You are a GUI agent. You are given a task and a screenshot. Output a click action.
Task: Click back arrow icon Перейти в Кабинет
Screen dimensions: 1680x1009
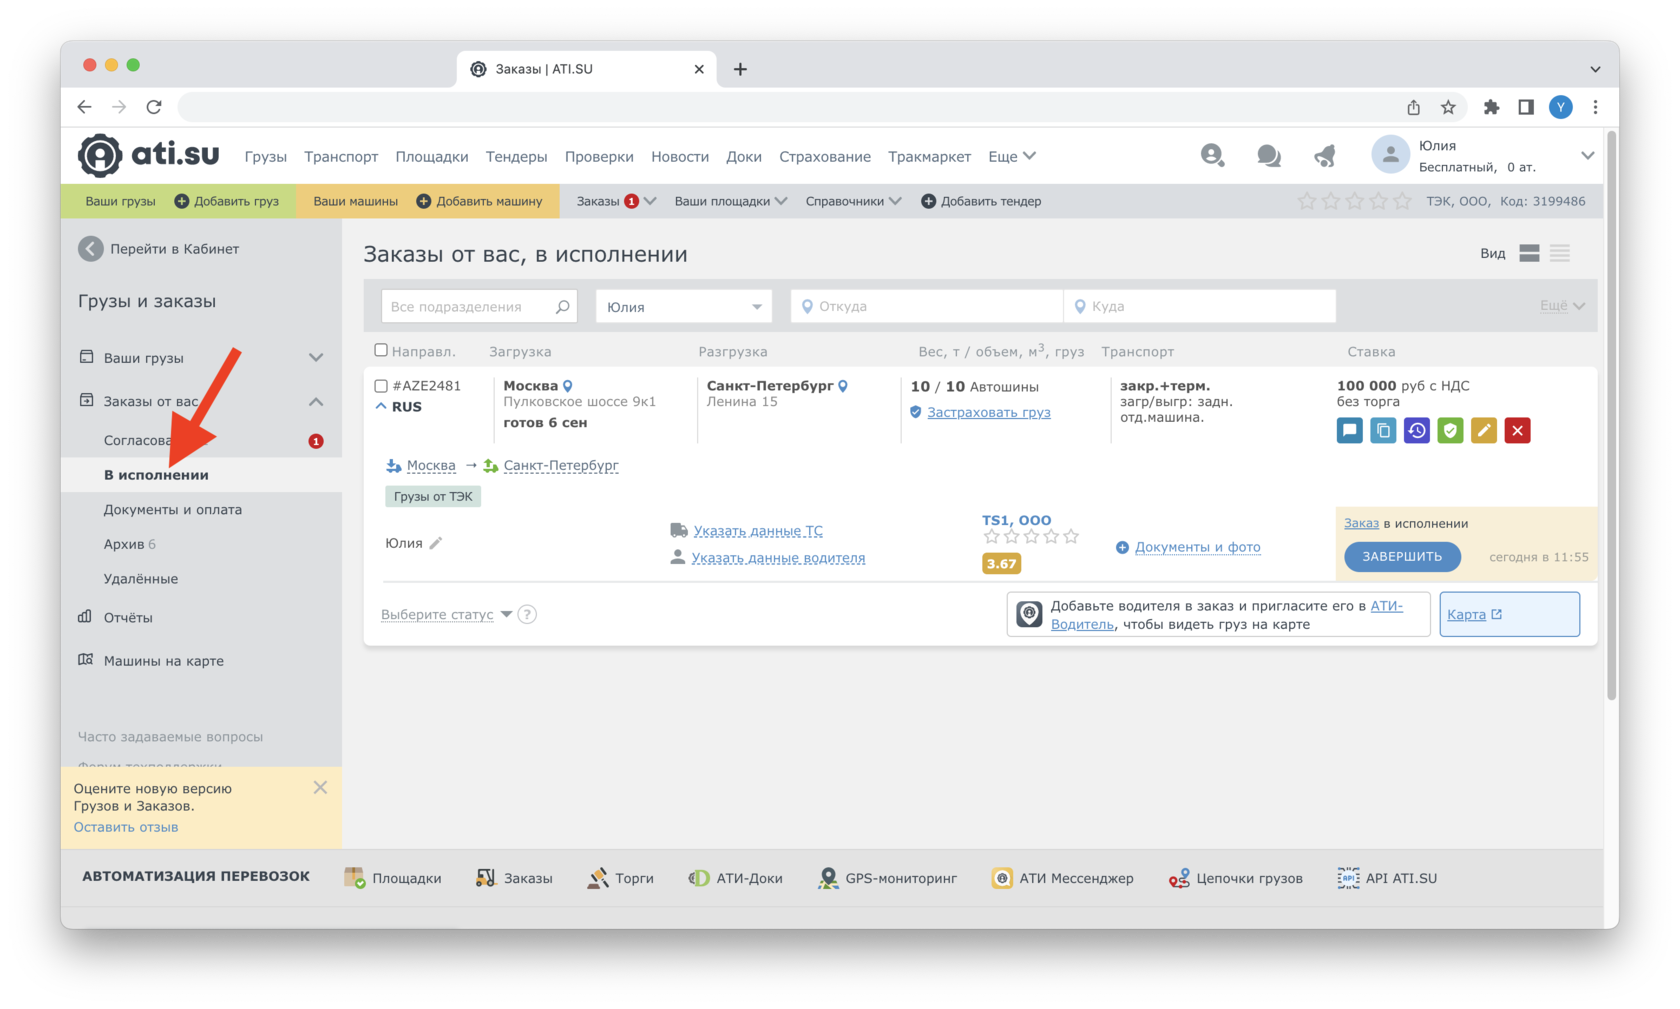[x=91, y=249]
